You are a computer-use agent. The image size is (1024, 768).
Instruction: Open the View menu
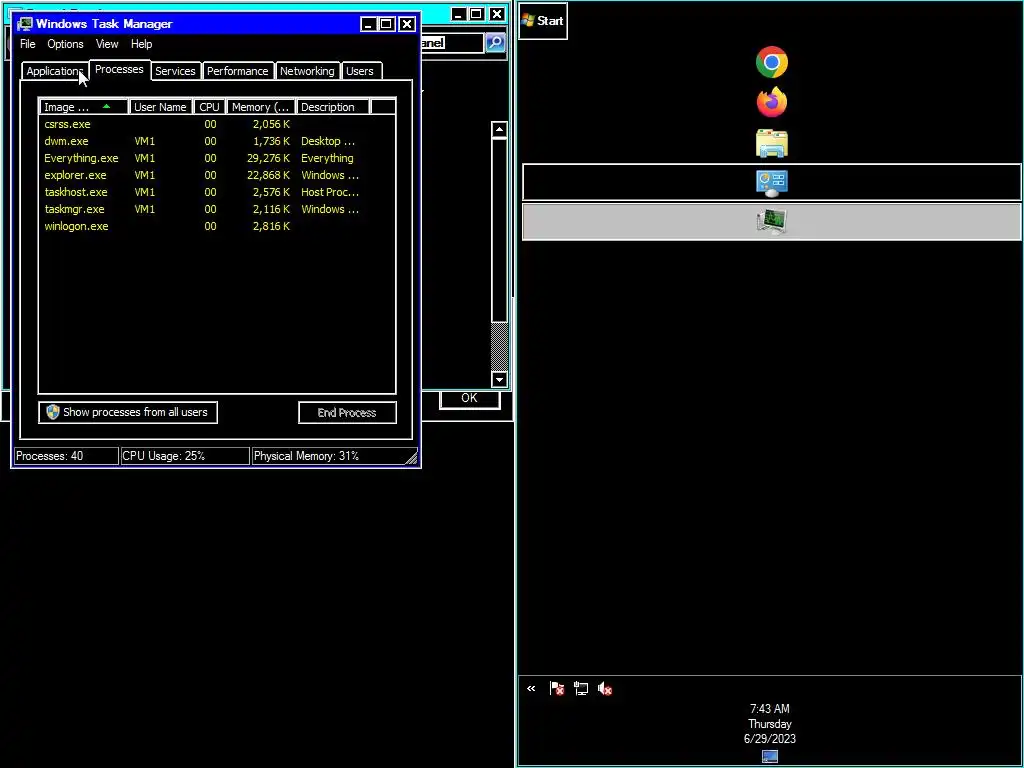pos(107,44)
